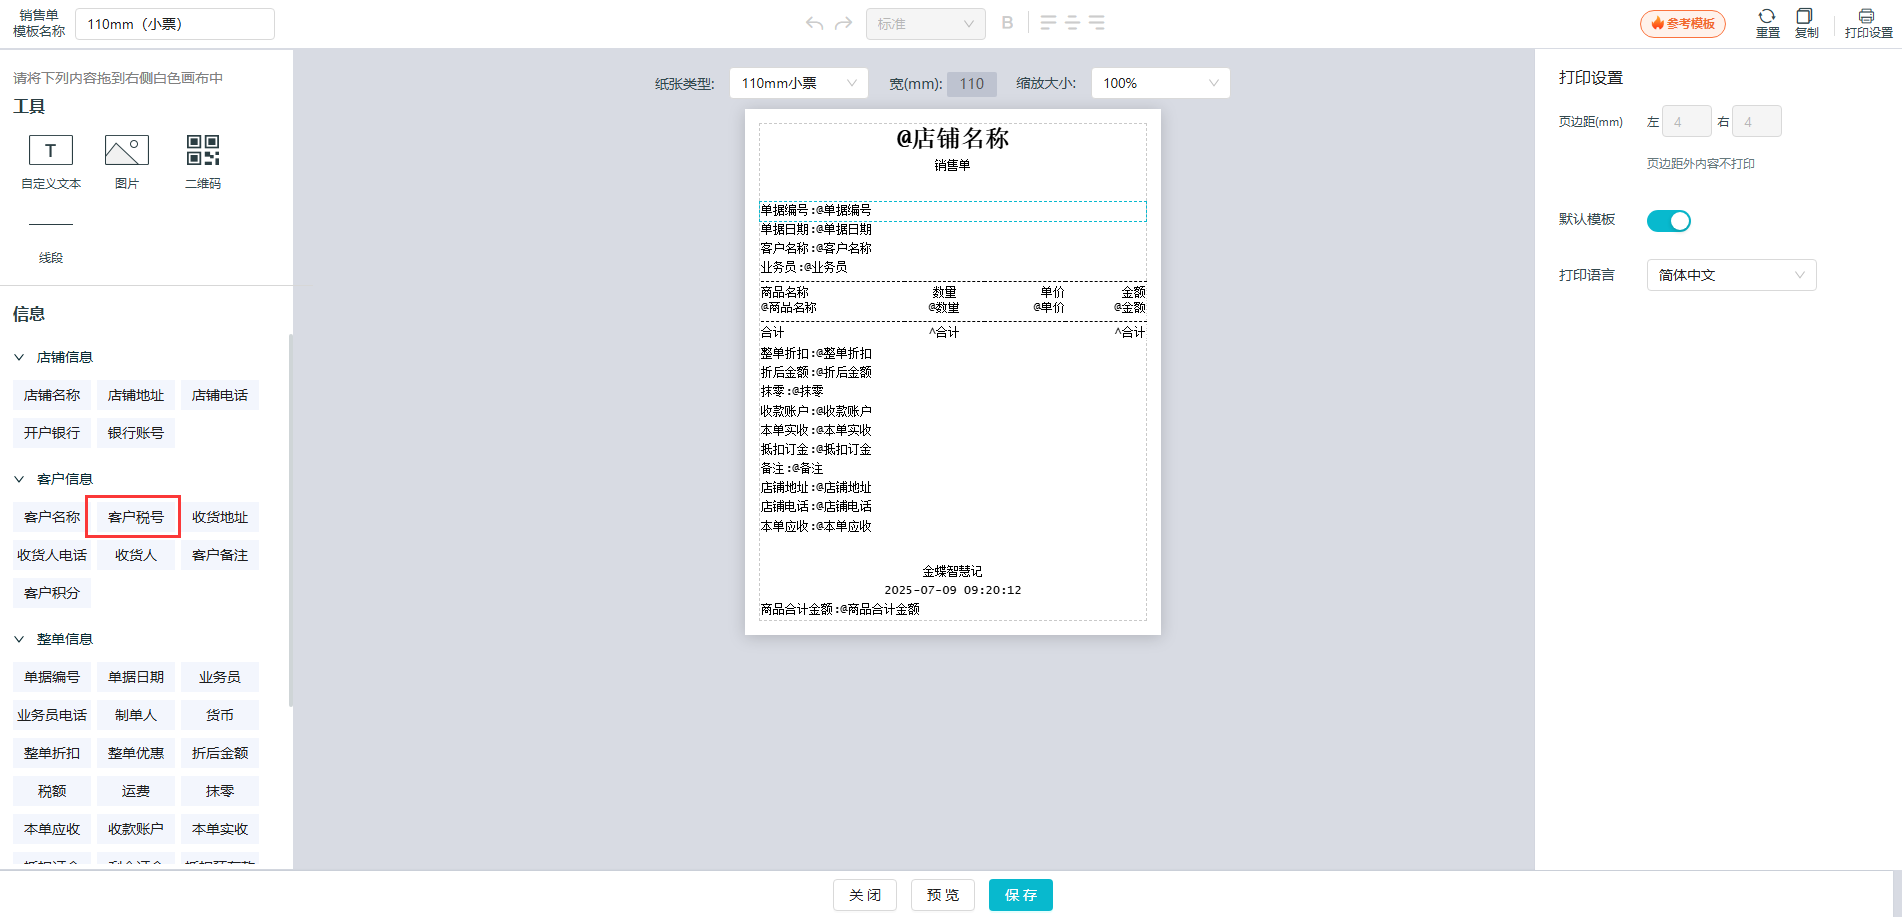Toggle bold (B) formatting
The height and width of the screenshot is (917, 1902).
click(1007, 23)
